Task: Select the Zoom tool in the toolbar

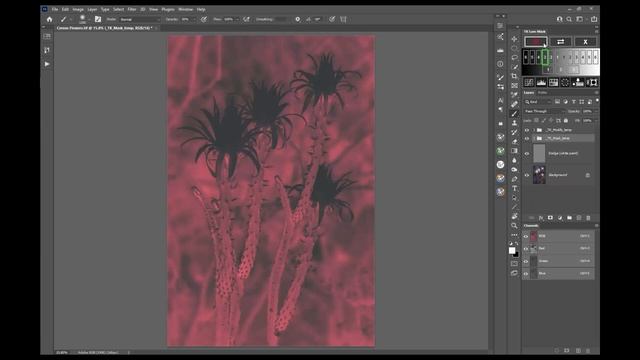Action: coord(514,225)
